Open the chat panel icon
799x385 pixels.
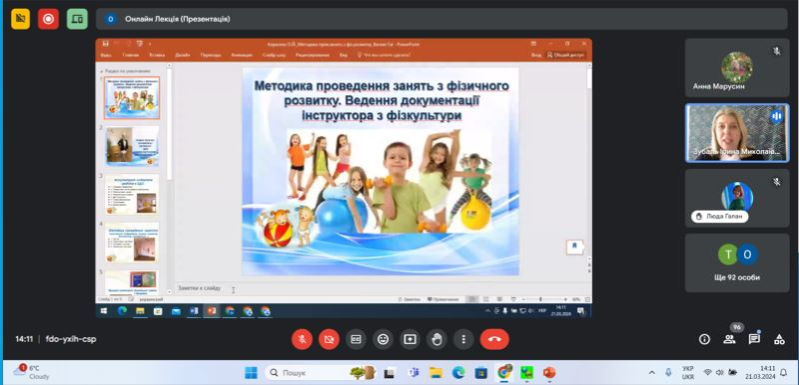click(754, 339)
